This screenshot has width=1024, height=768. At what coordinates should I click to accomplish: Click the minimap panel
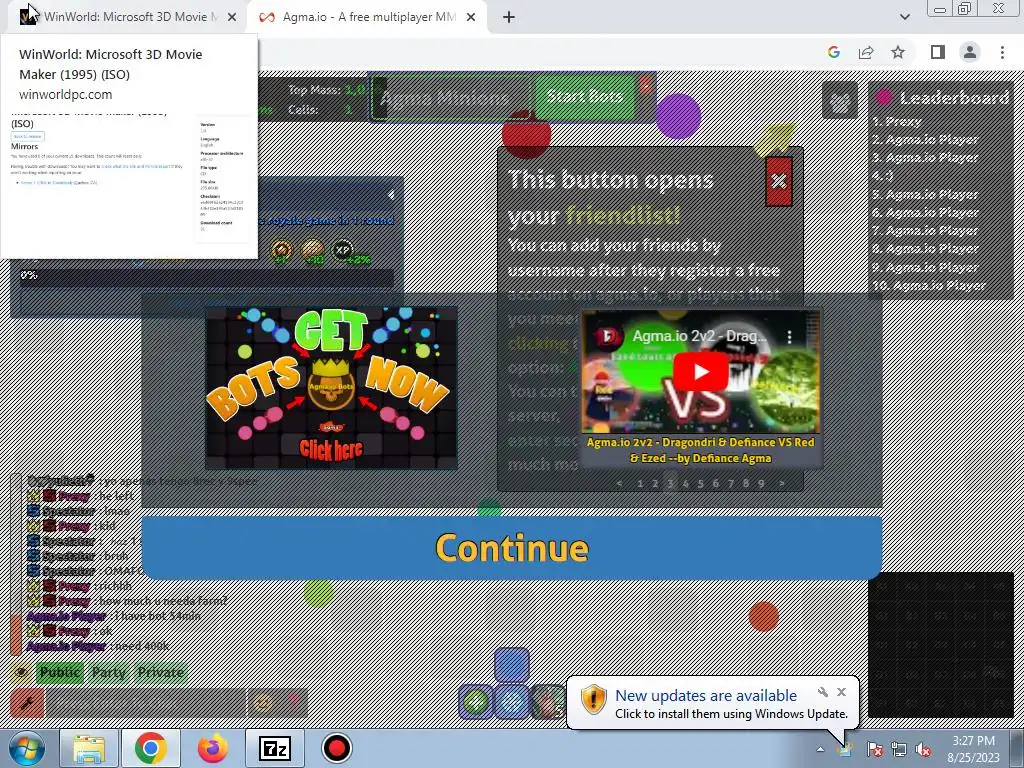940,645
